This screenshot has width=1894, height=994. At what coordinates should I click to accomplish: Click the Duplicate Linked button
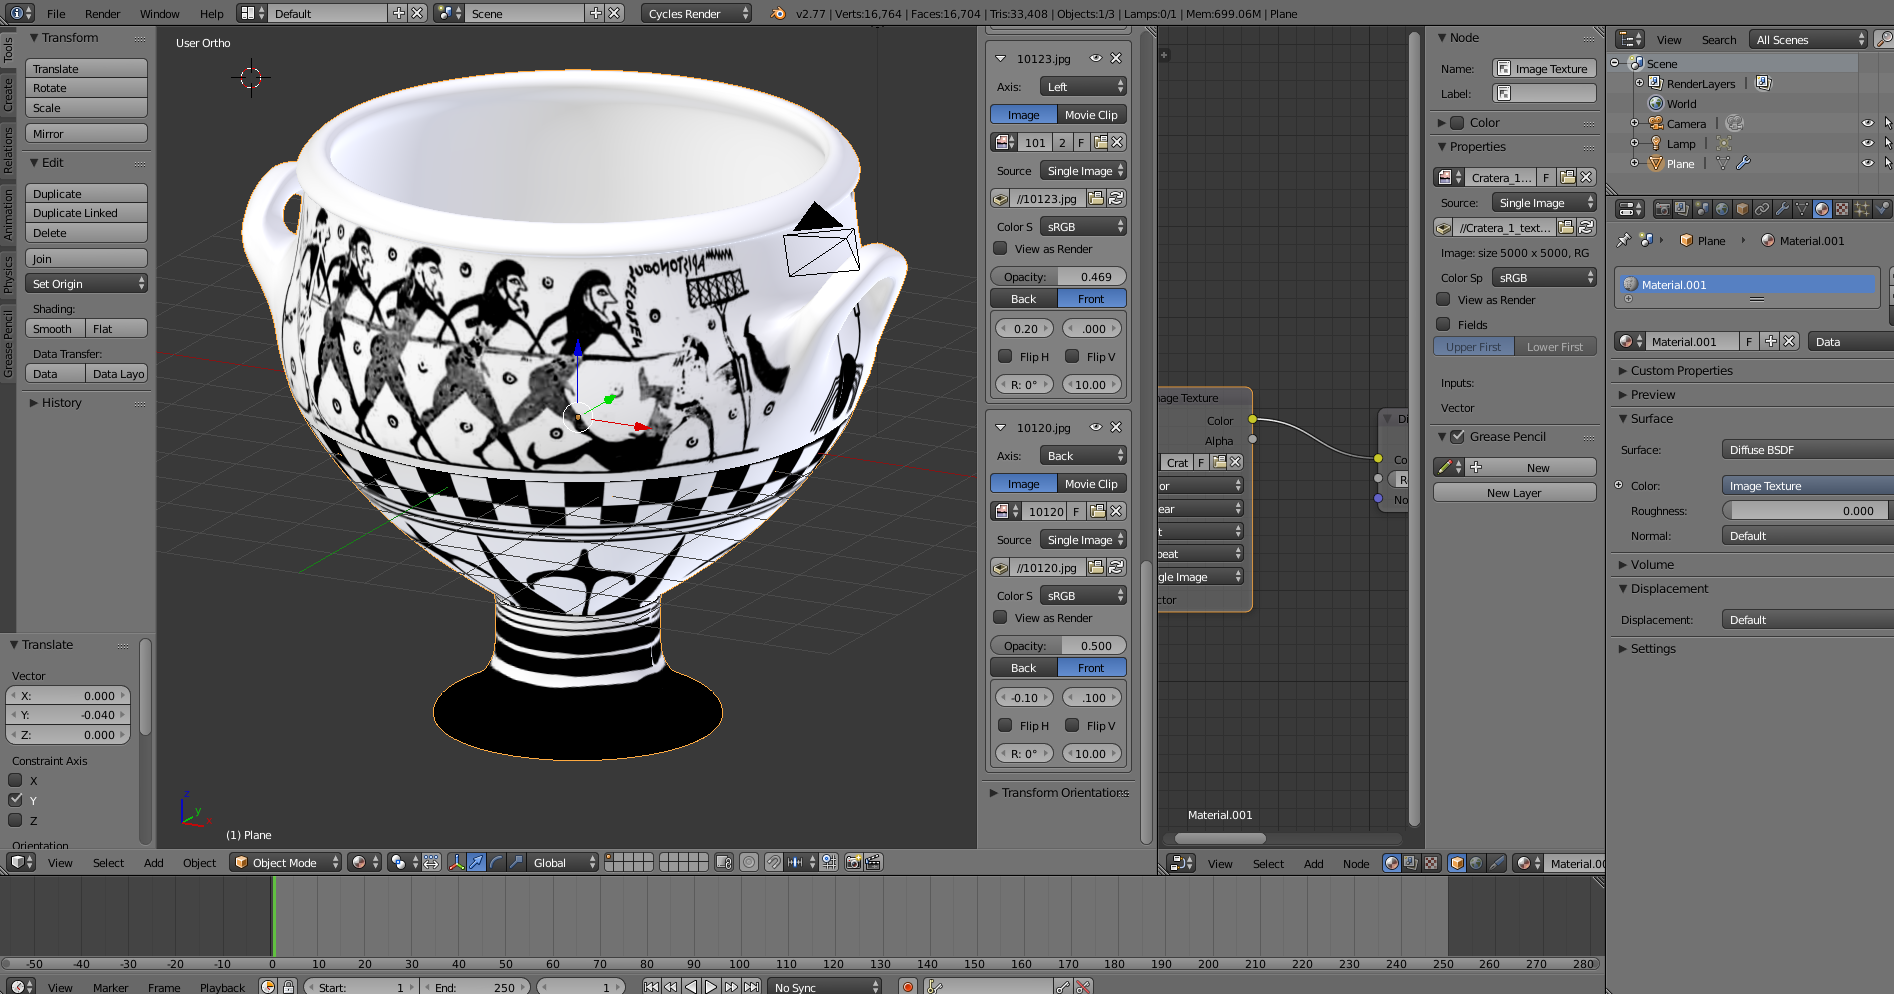pos(86,213)
